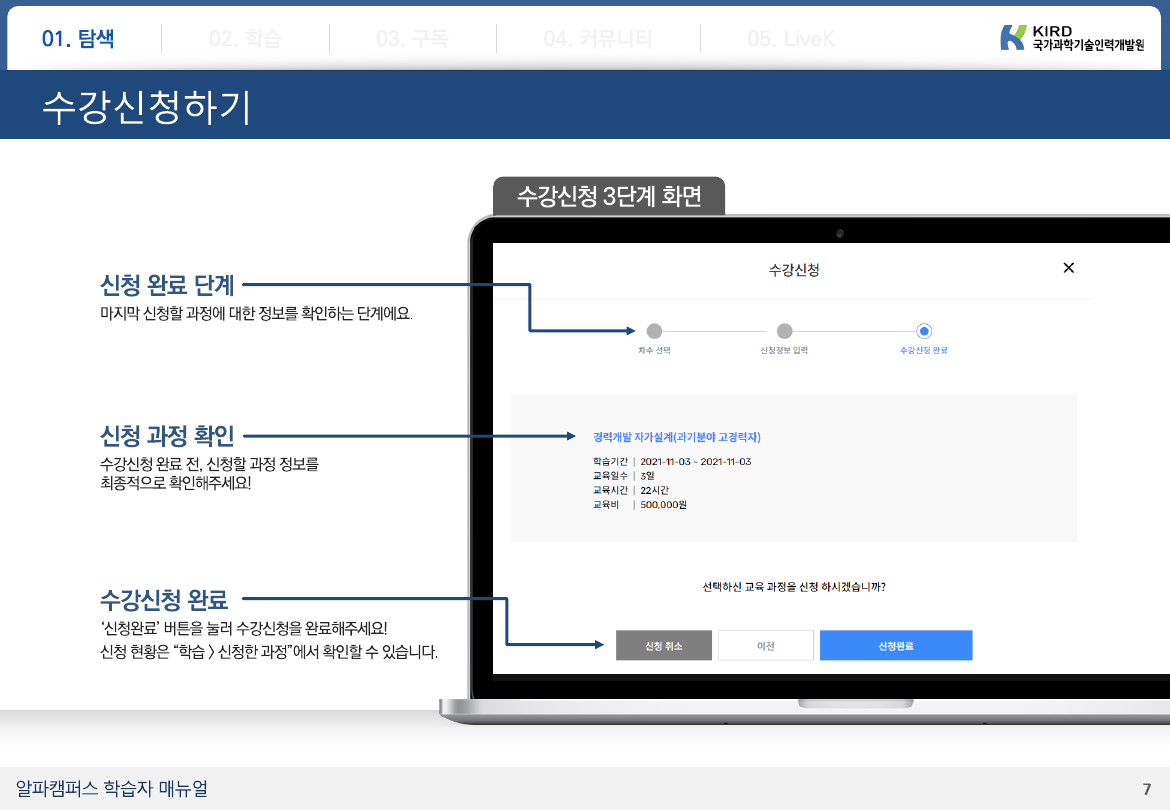The height and width of the screenshot is (810, 1170).
Task: Click the 신청 과정 확인 heading
Action: point(167,436)
